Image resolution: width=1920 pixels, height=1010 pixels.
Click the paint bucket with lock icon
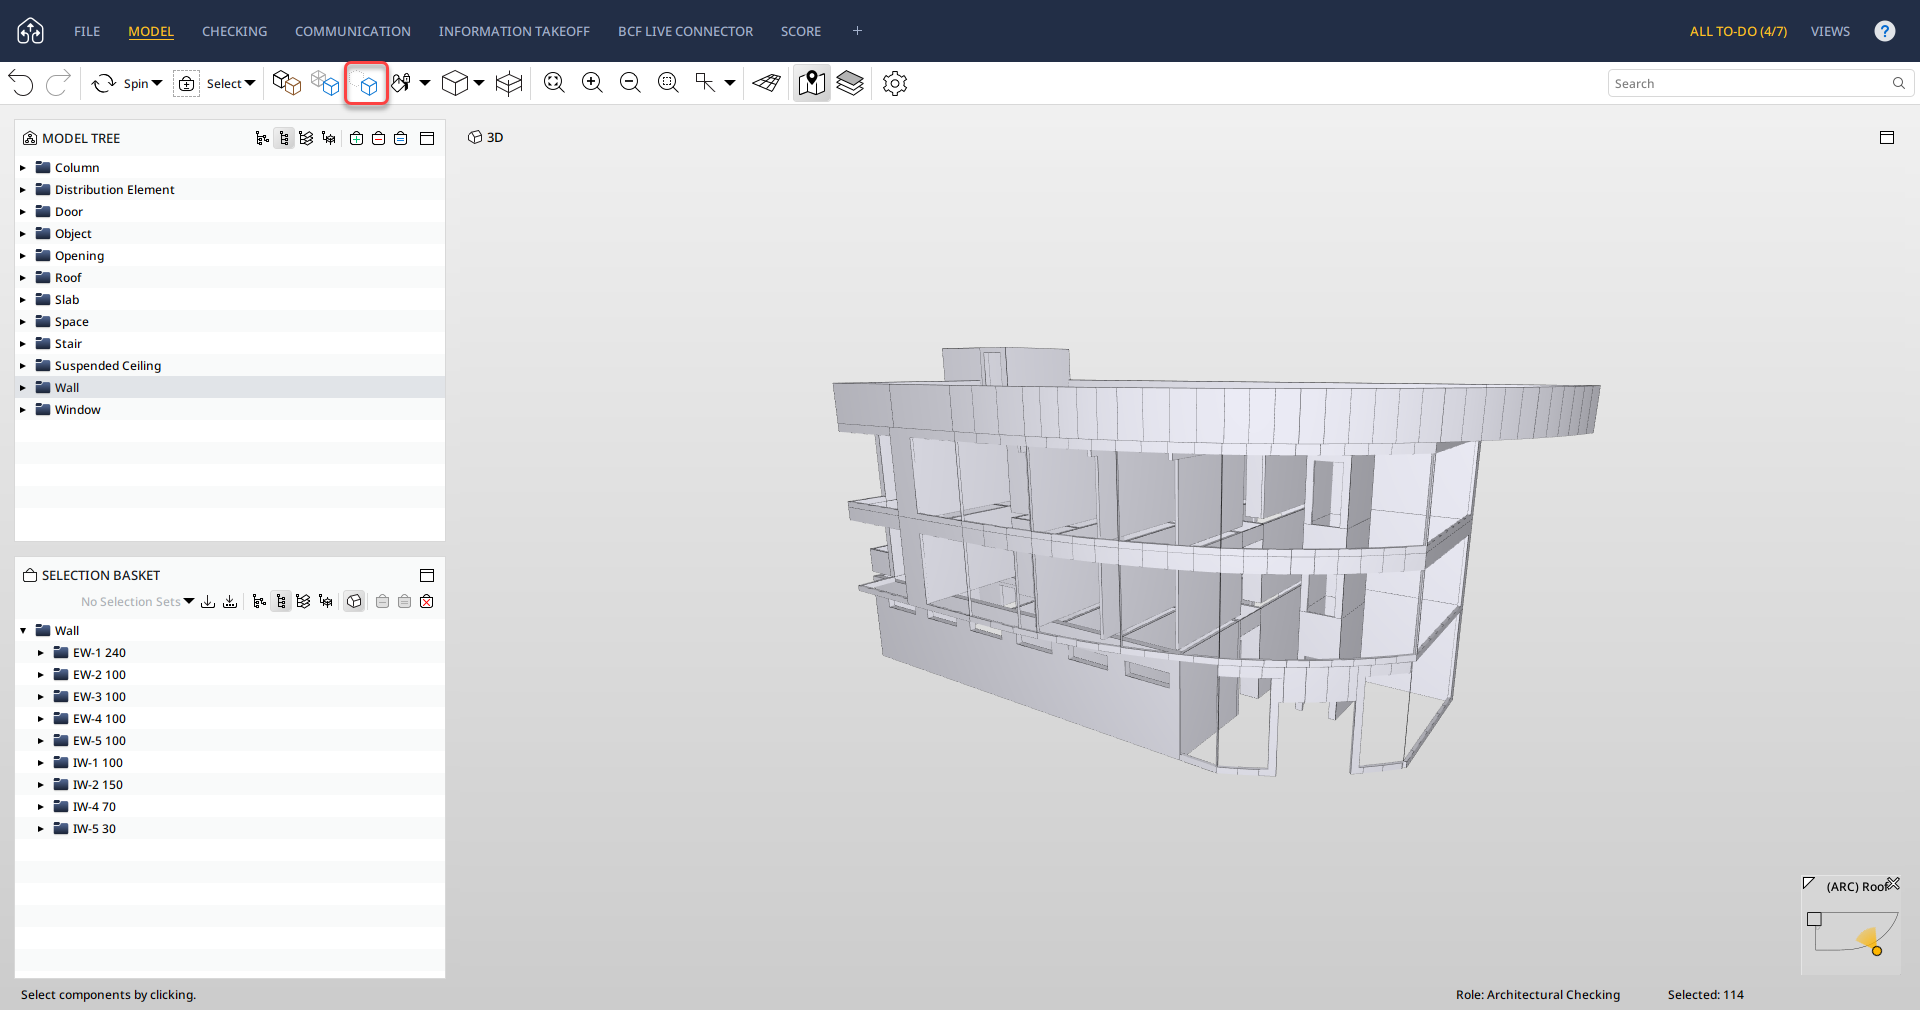pos(402,83)
